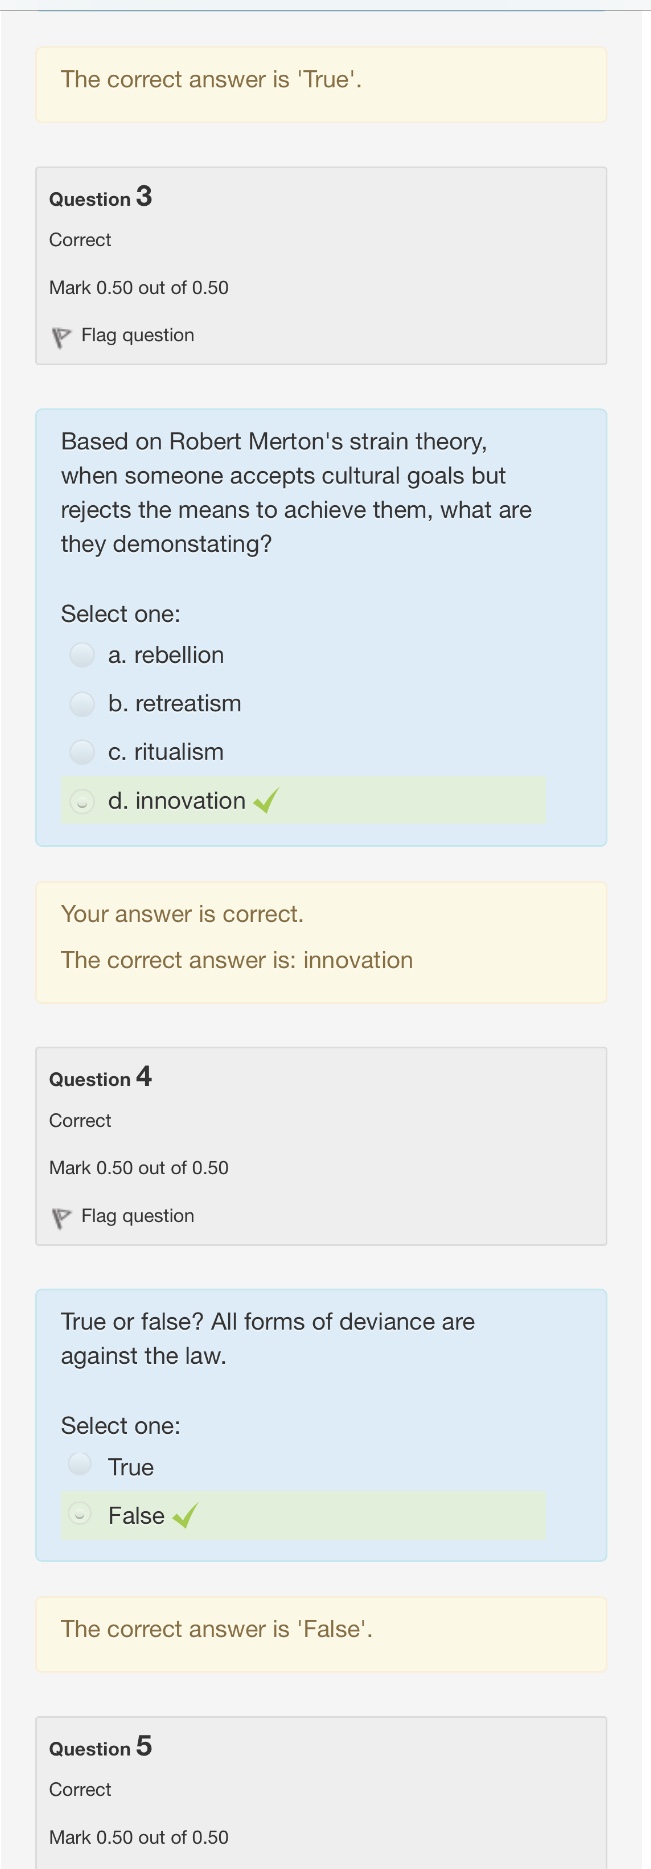Click the "Your answer is correct." feedback text
This screenshot has width=651, height=1869.
pyautogui.click(x=182, y=914)
